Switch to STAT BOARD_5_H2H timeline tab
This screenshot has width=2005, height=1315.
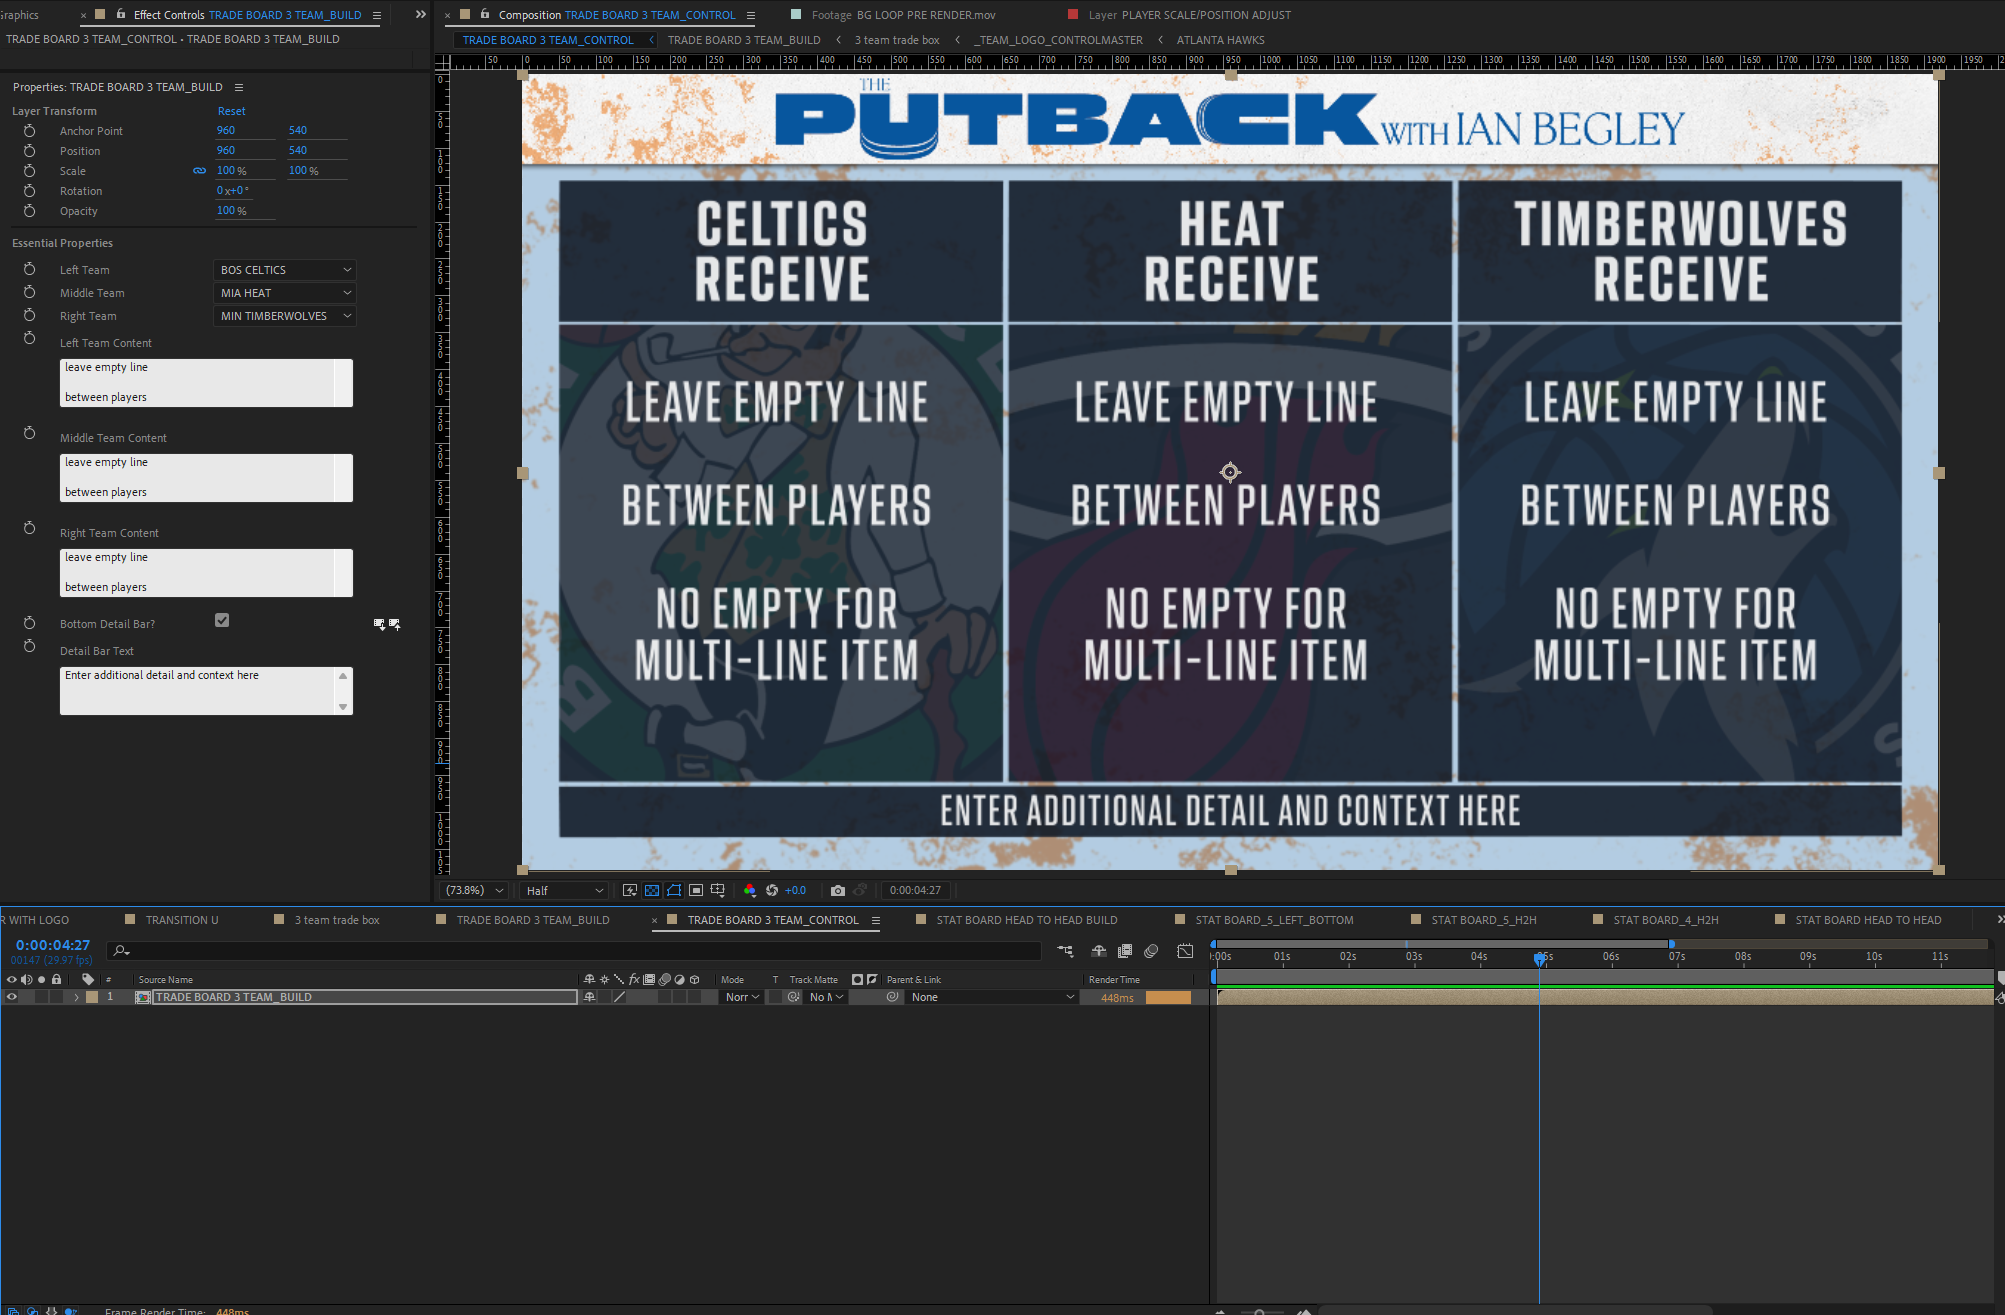tap(1483, 920)
